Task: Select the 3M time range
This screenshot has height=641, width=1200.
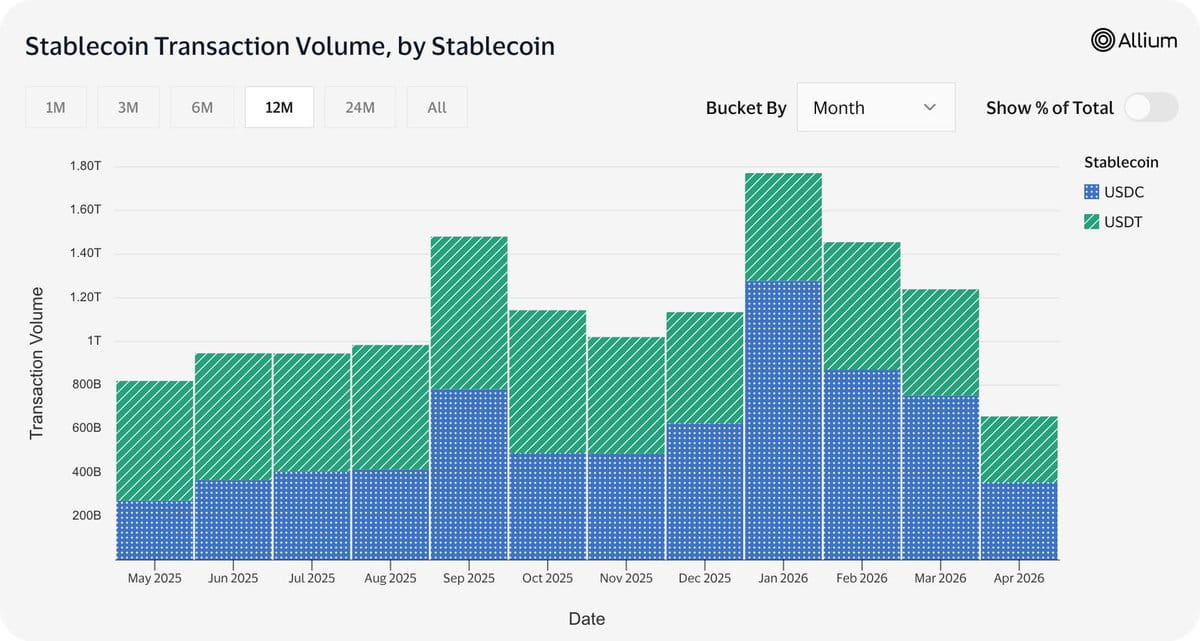Action: (128, 107)
